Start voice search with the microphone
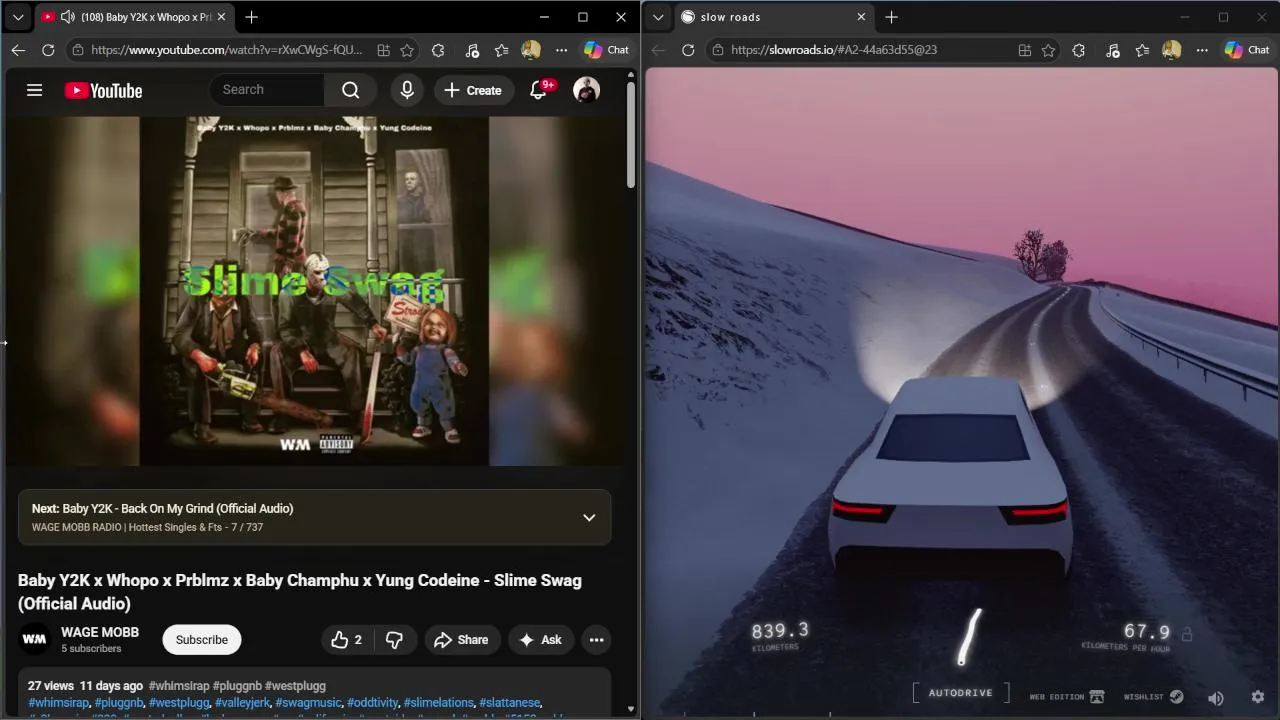The width and height of the screenshot is (1280, 720). (407, 90)
